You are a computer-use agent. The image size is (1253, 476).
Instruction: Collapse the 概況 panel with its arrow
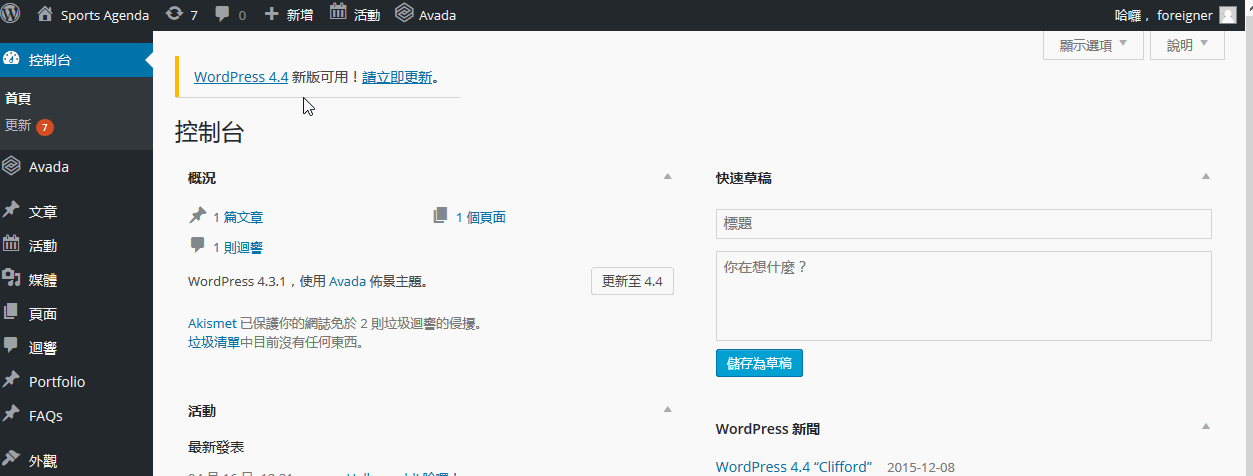coord(668,177)
